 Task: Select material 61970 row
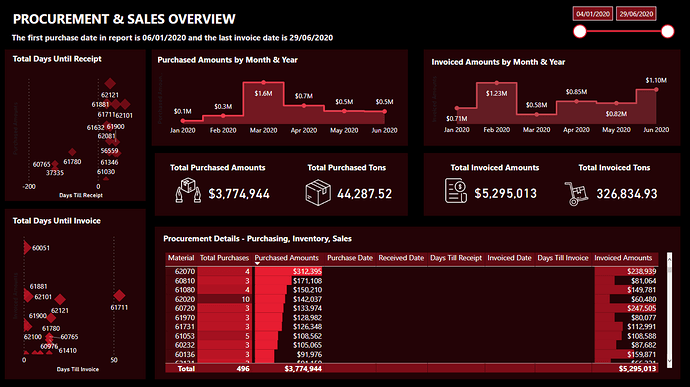(x=412, y=318)
